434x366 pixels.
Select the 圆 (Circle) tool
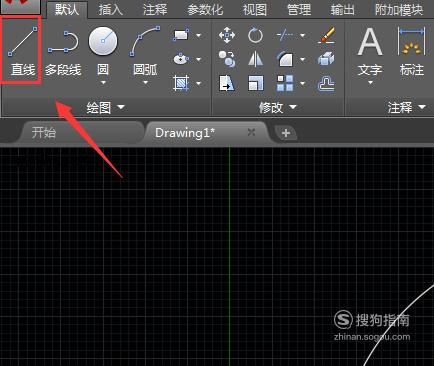pos(103,50)
